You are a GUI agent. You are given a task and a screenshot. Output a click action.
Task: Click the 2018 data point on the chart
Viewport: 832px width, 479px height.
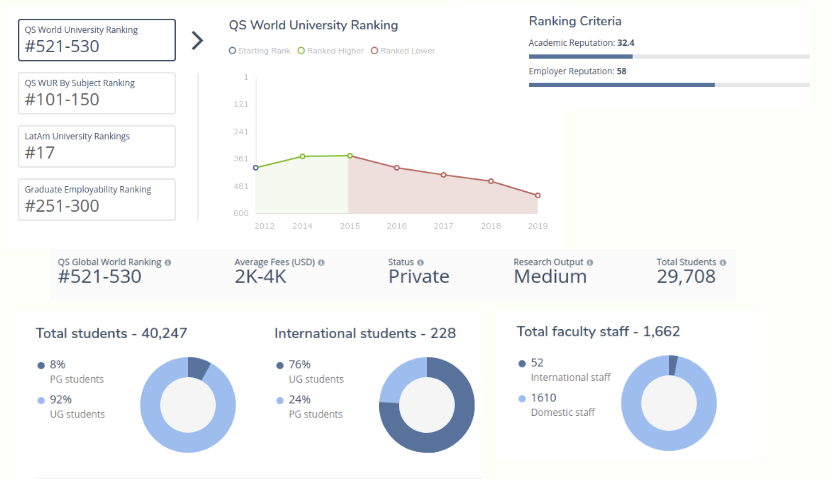[x=491, y=181]
